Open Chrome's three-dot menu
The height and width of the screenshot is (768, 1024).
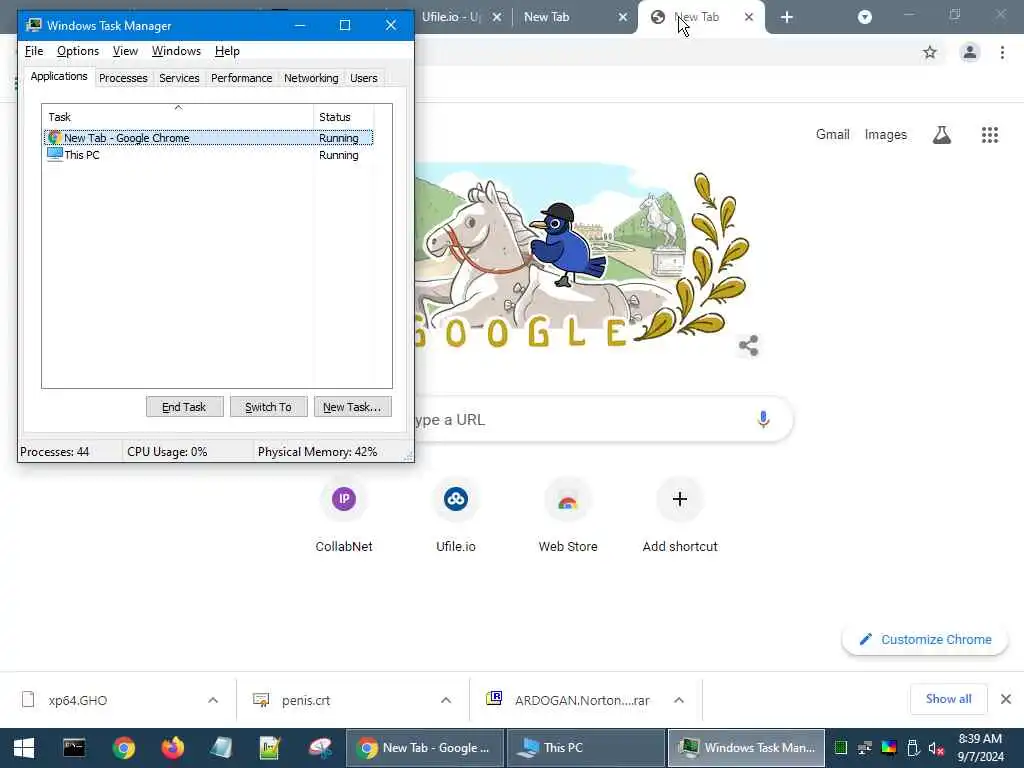[x=1002, y=52]
